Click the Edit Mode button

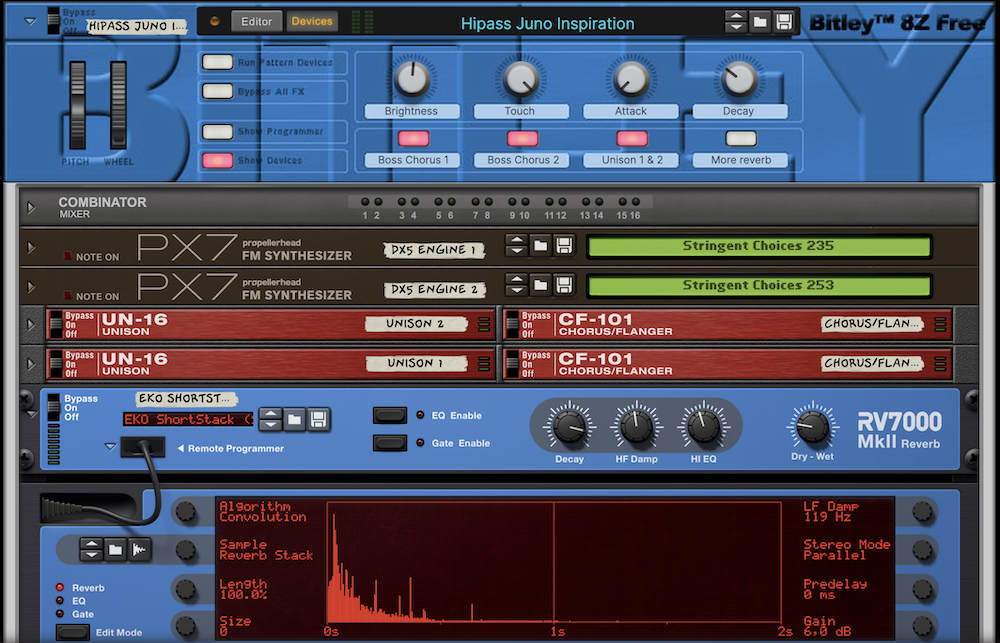[x=73, y=632]
